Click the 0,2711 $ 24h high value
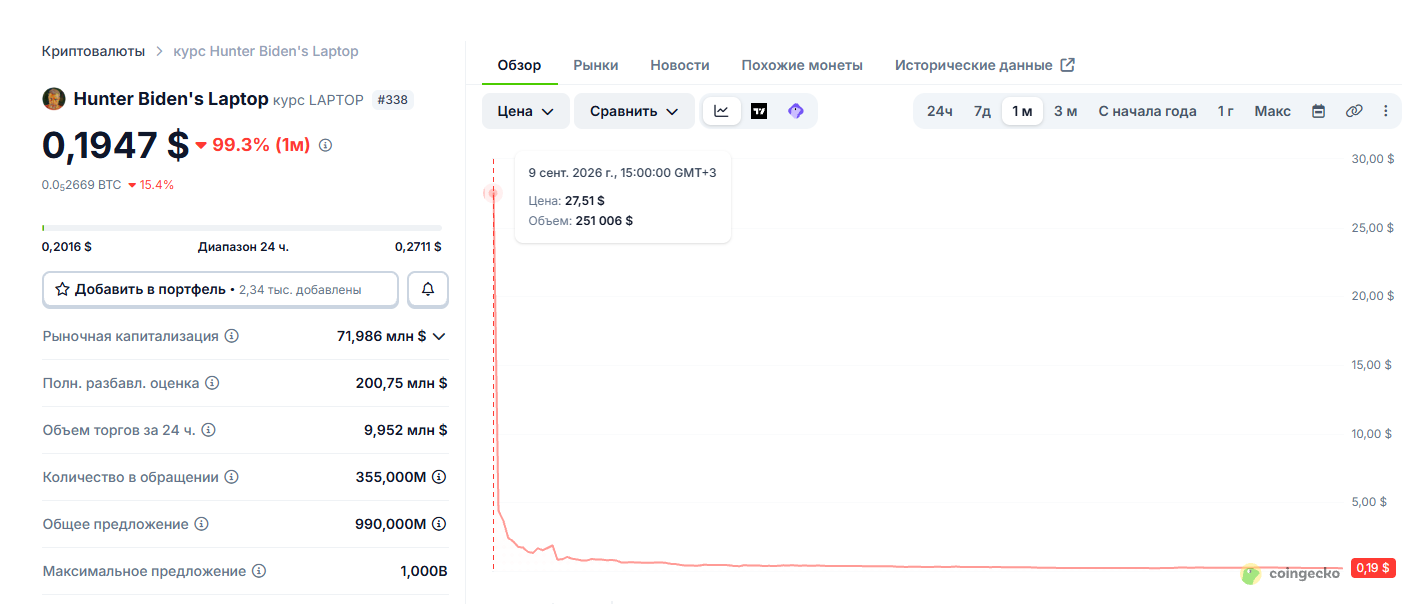This screenshot has width=1408, height=604. click(418, 247)
